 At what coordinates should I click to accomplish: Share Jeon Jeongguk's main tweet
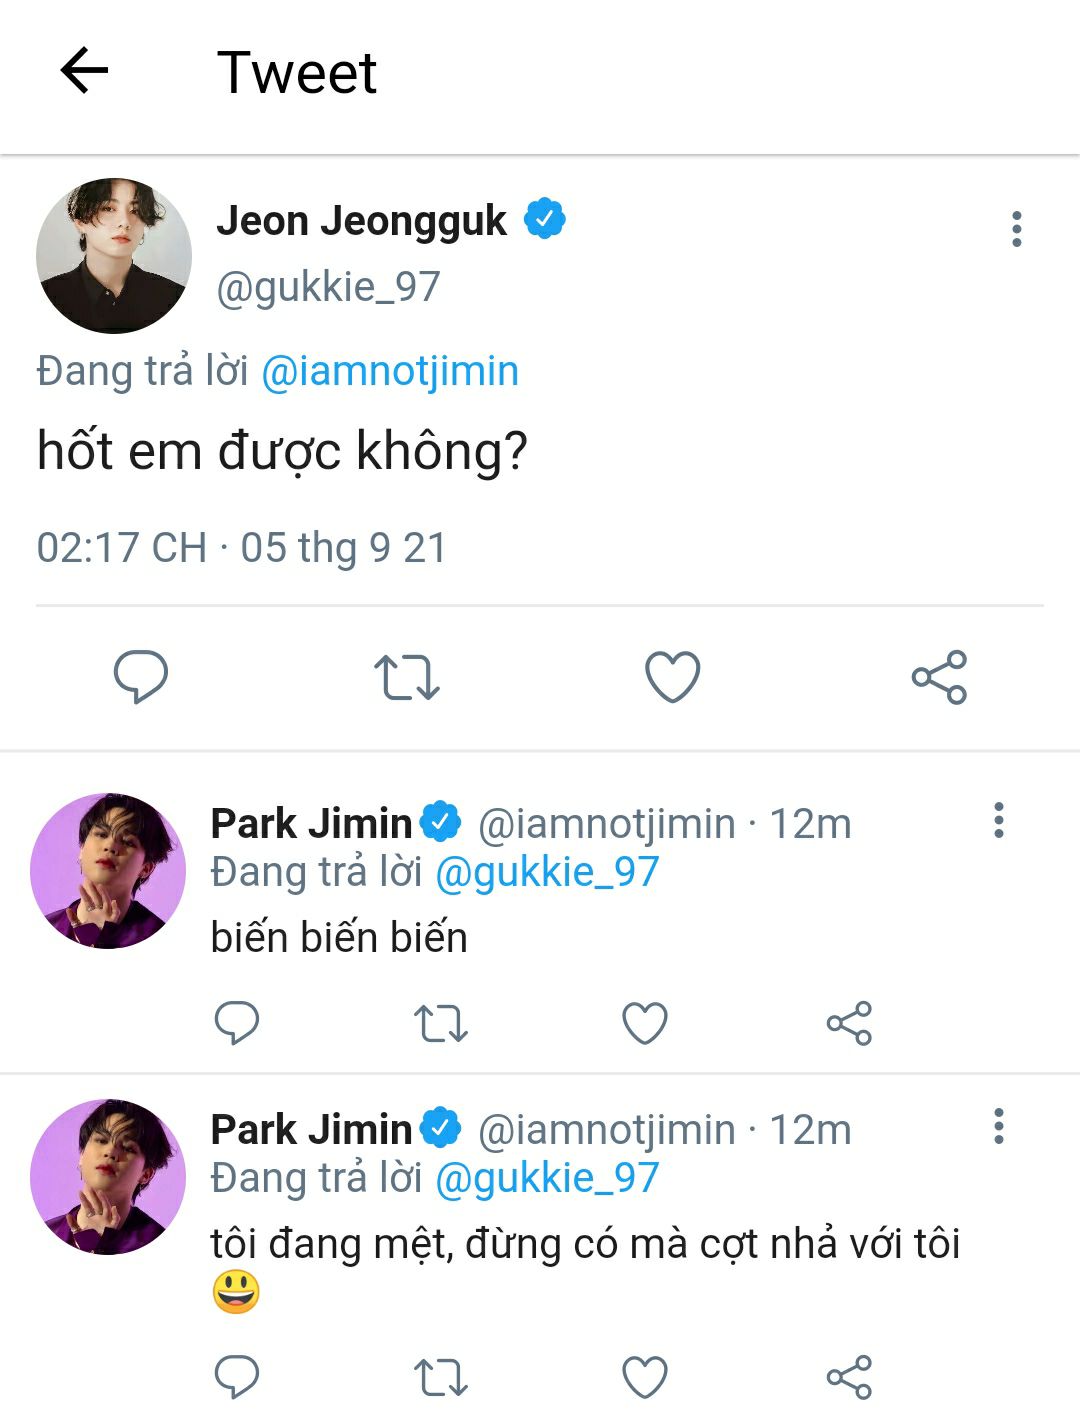click(x=939, y=677)
